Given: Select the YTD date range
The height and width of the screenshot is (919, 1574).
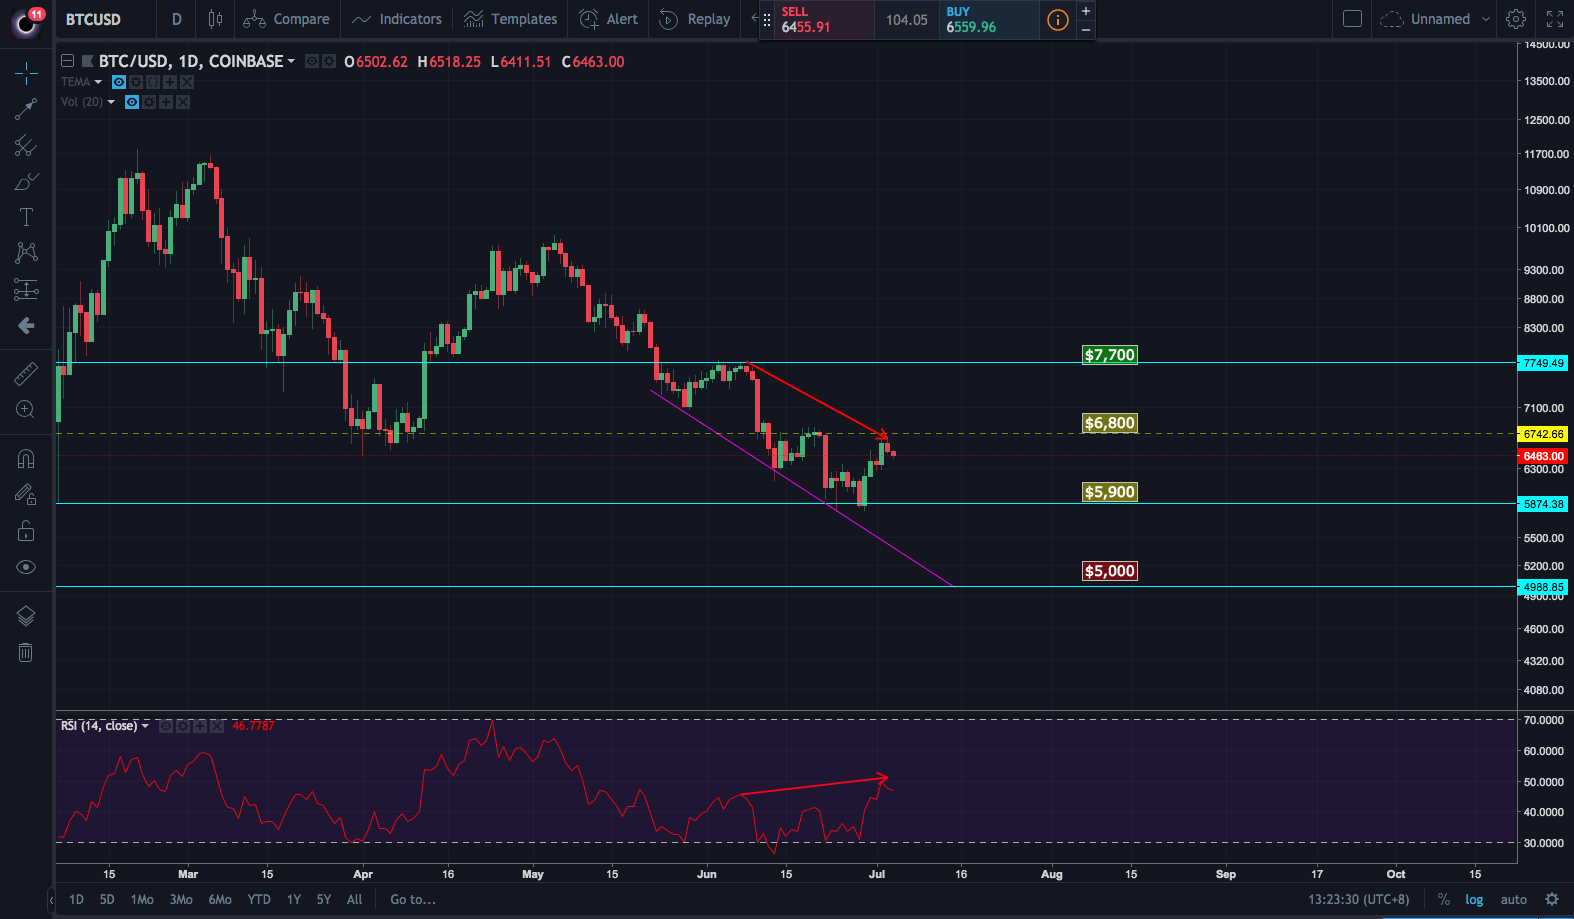Looking at the screenshot, I should point(259,900).
